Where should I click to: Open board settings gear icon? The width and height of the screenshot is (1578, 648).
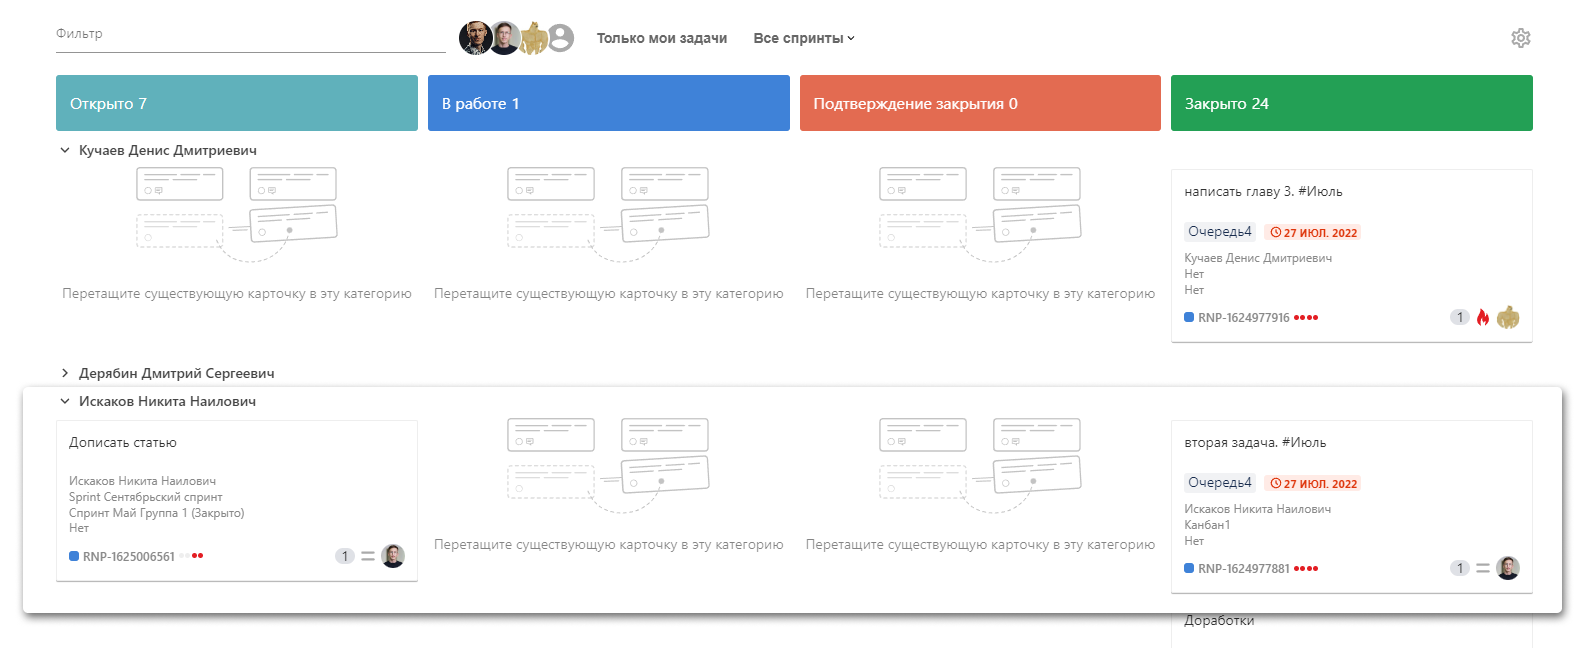pyautogui.click(x=1520, y=38)
